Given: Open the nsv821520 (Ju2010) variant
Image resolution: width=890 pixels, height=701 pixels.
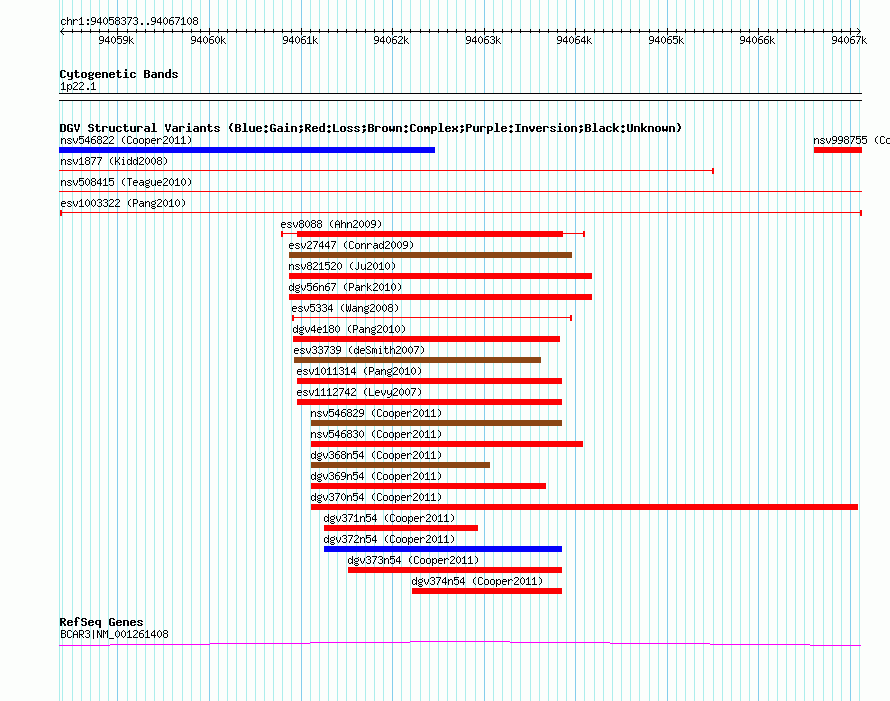Looking at the screenshot, I should point(342,266).
